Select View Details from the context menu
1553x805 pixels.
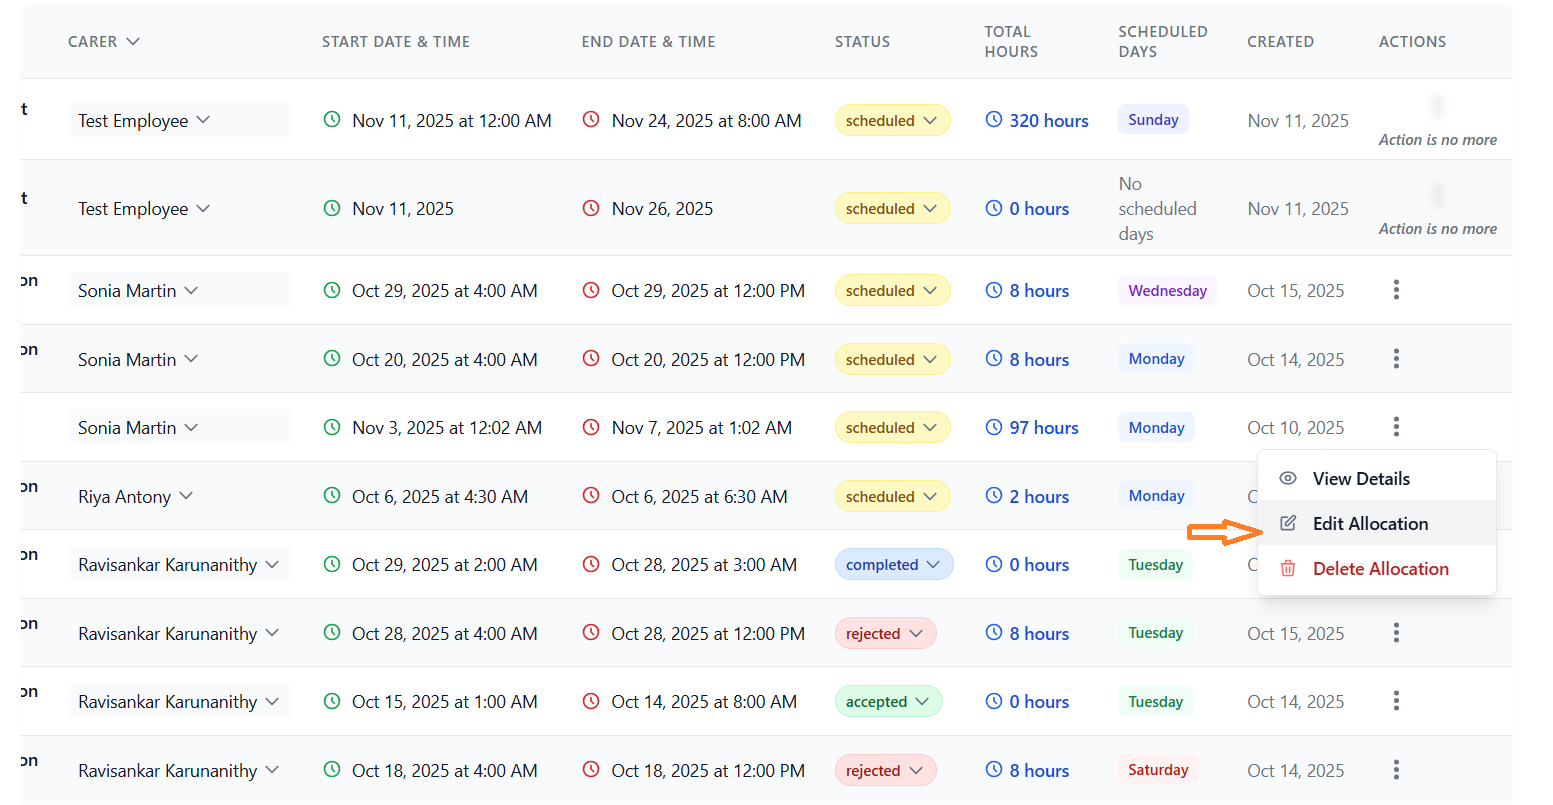(1360, 478)
